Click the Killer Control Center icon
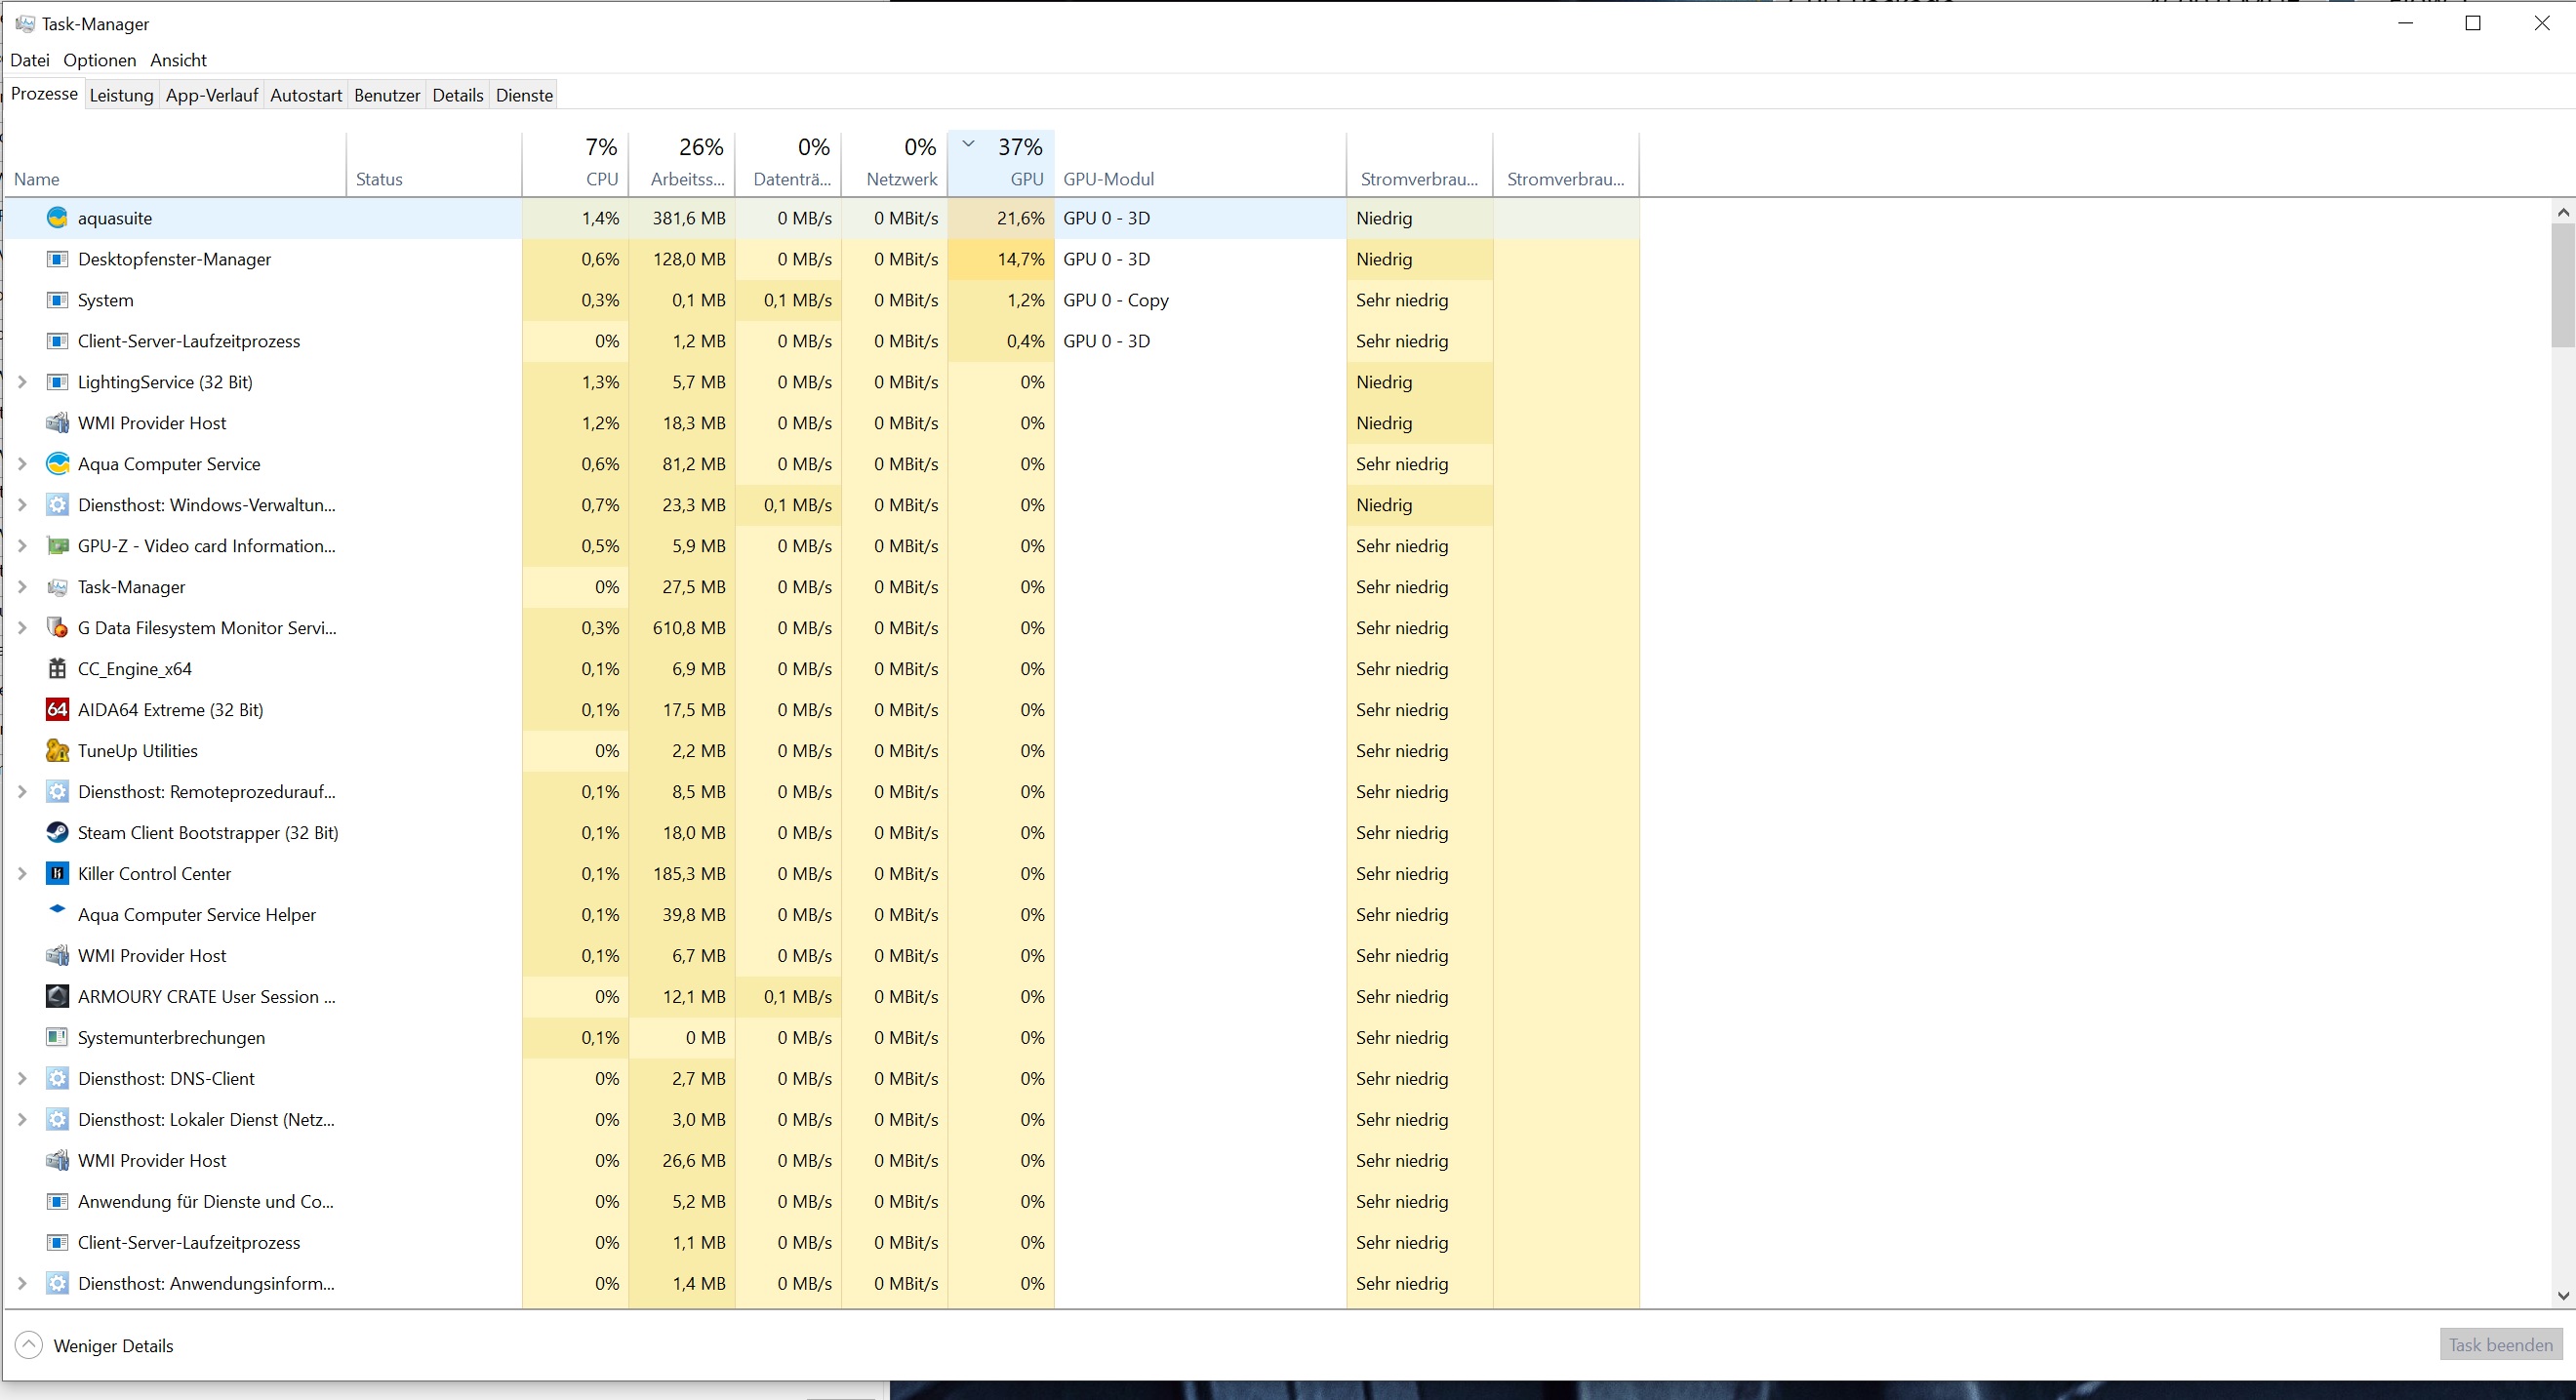The height and width of the screenshot is (1400, 2576). 58,874
